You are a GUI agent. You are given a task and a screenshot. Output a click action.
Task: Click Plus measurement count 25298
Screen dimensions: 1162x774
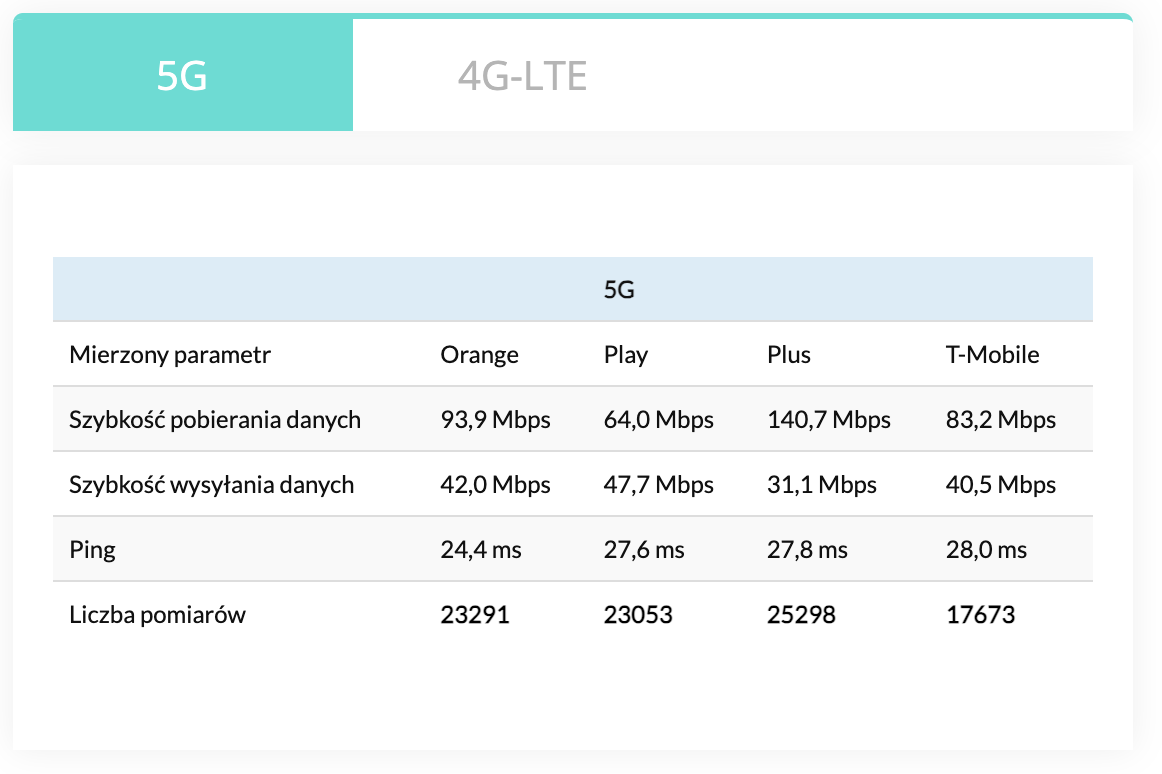[801, 615]
